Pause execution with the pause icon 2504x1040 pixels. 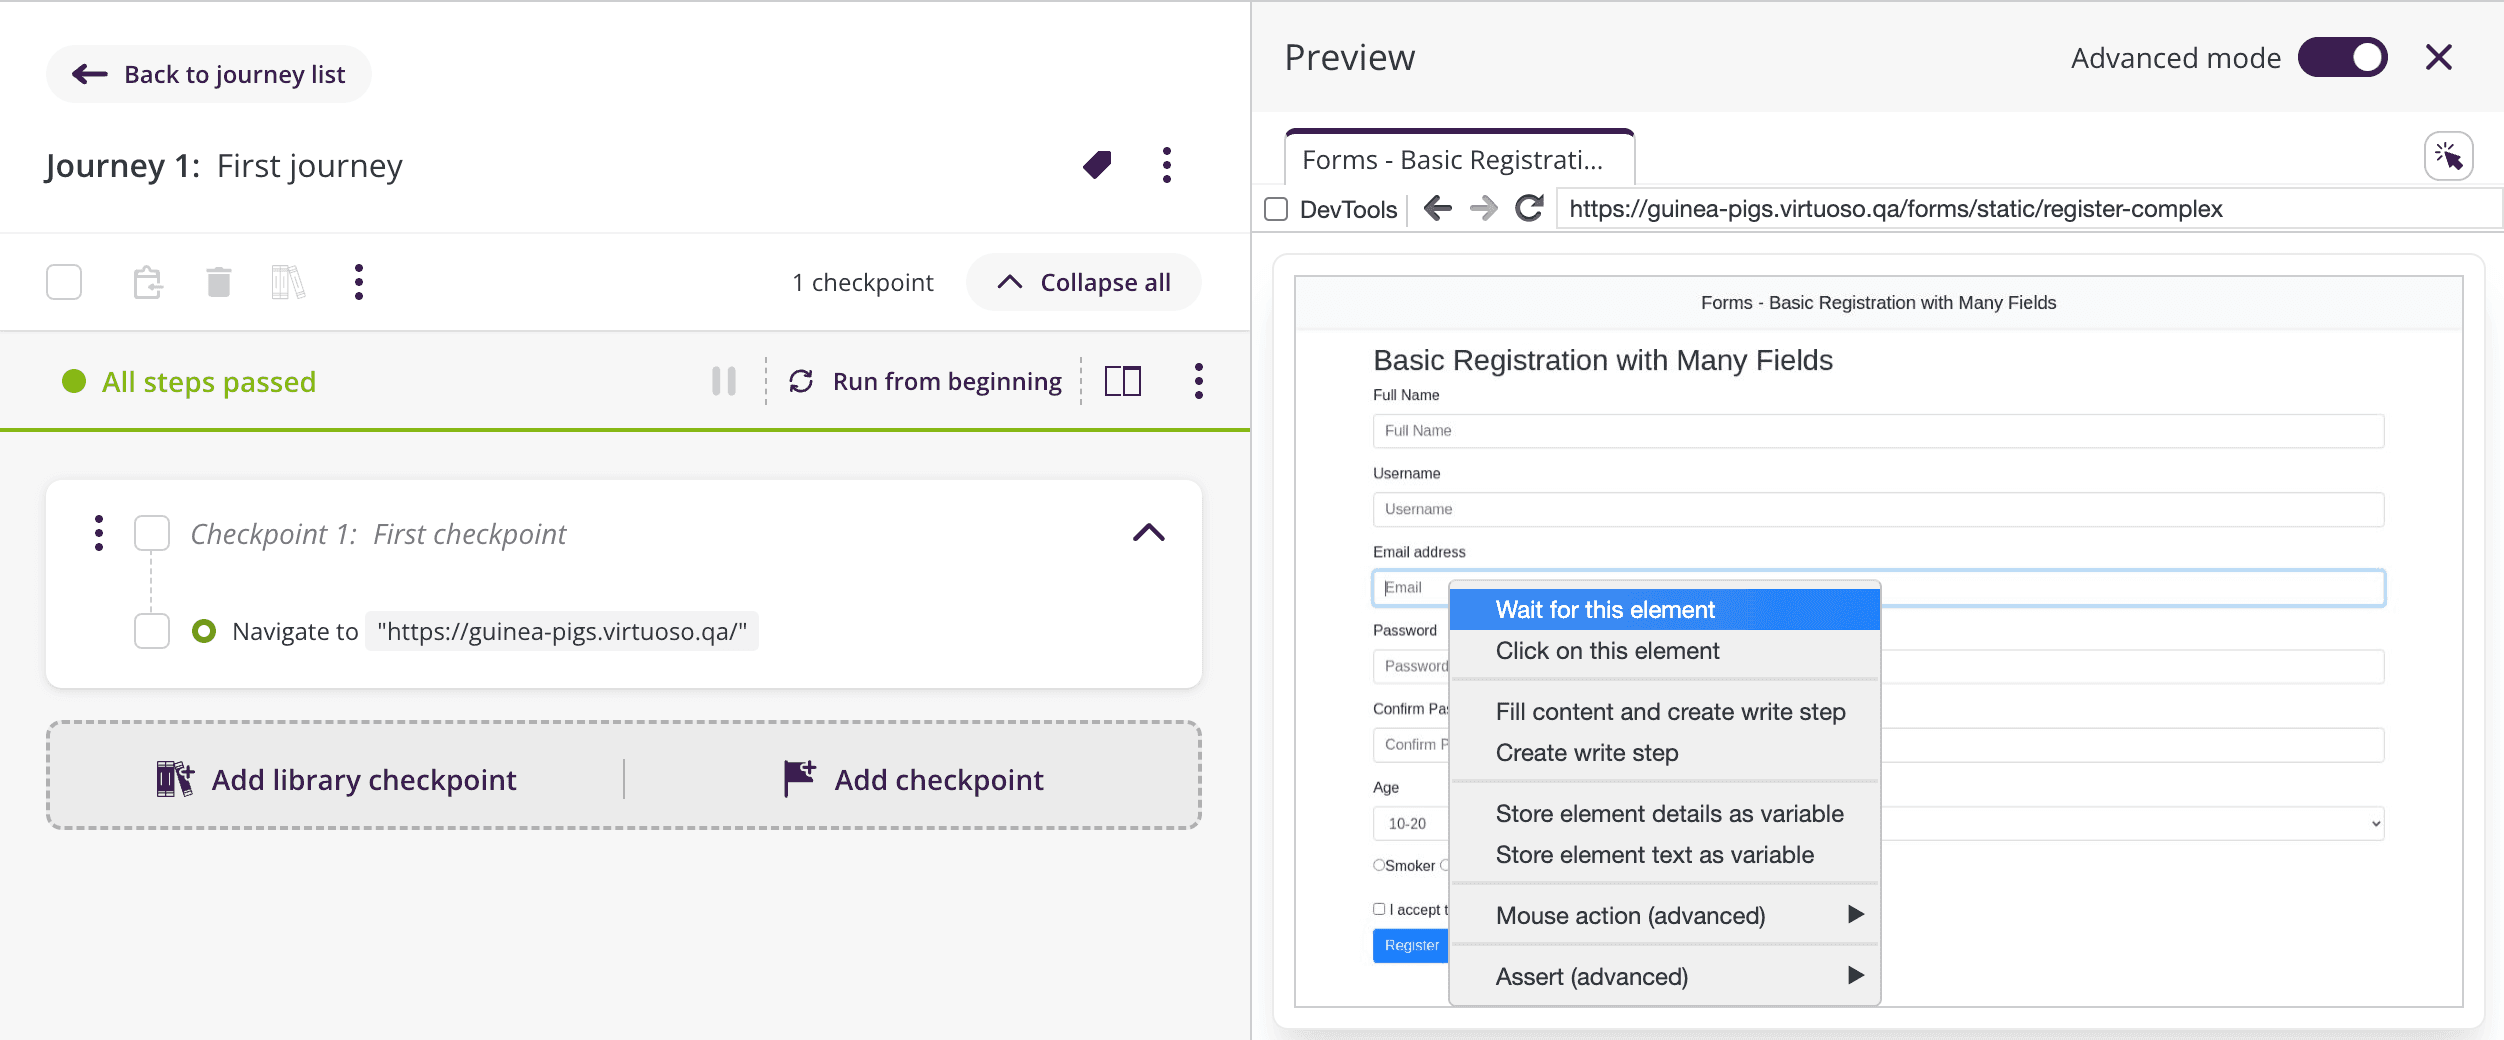(724, 381)
